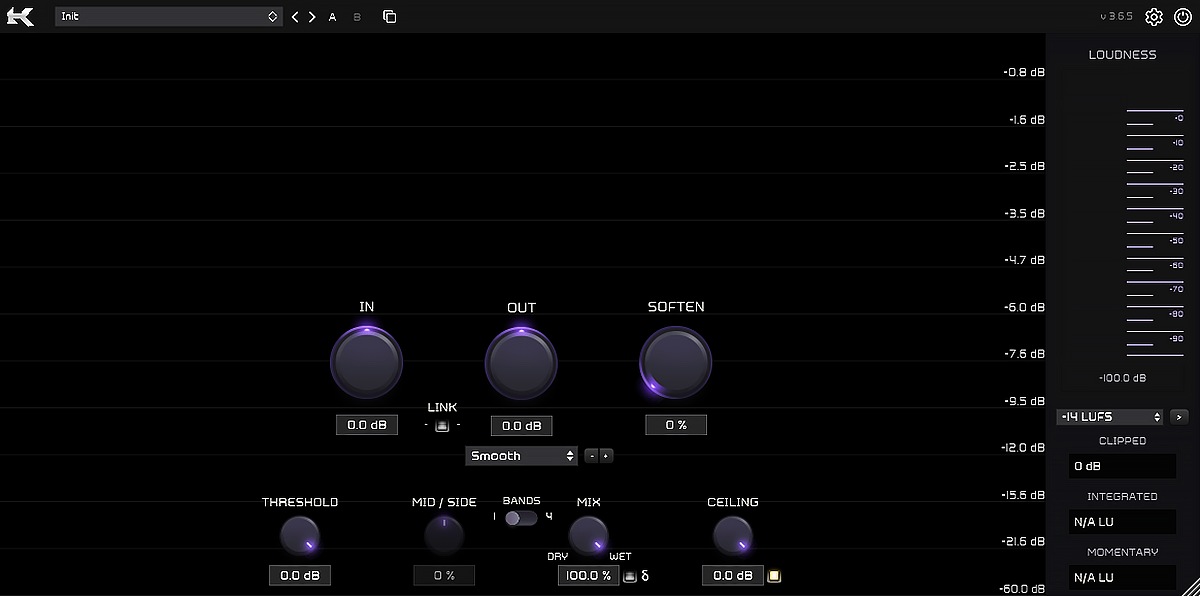Open the Smooth clipping mode dropdown

click(521, 456)
